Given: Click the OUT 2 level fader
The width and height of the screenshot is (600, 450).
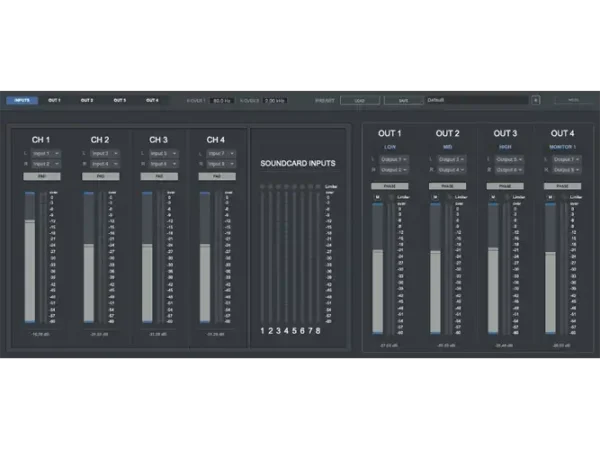Looking at the screenshot, I should pos(435,269).
